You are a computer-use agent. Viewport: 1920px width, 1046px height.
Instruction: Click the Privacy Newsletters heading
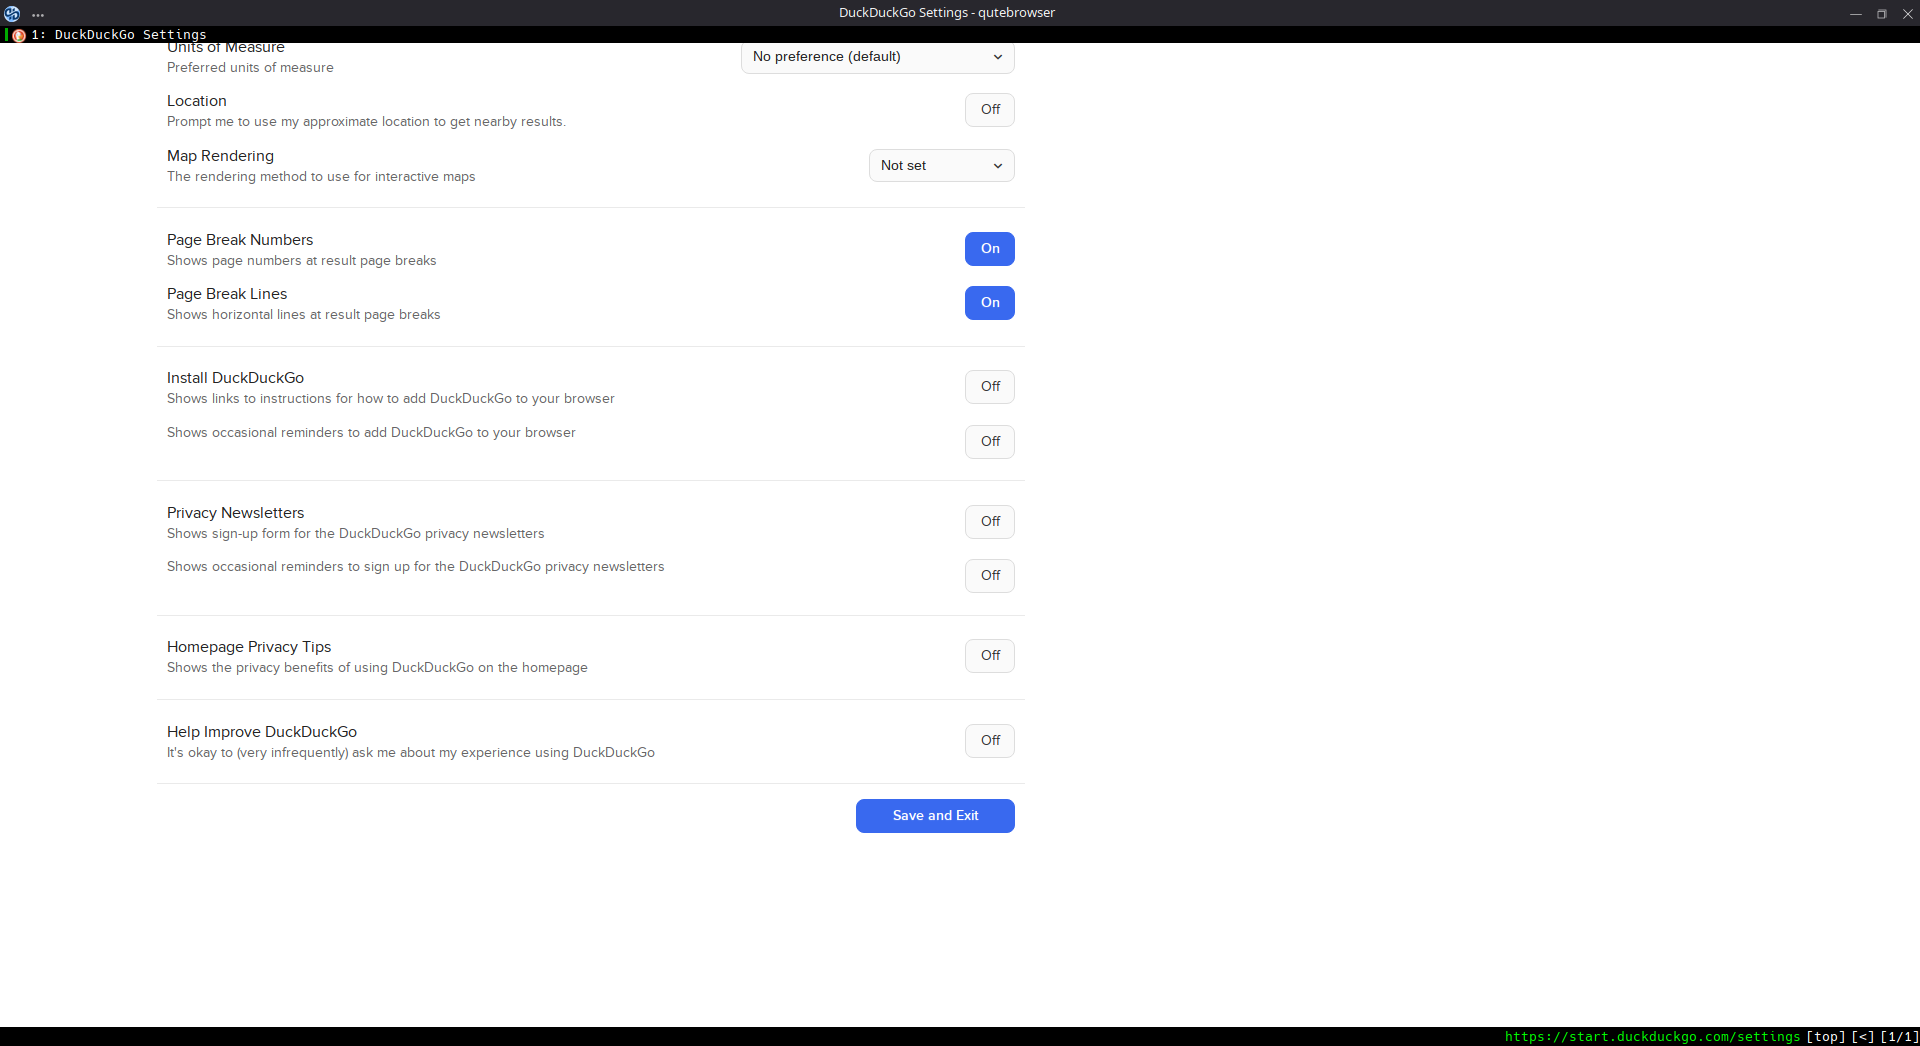235,513
